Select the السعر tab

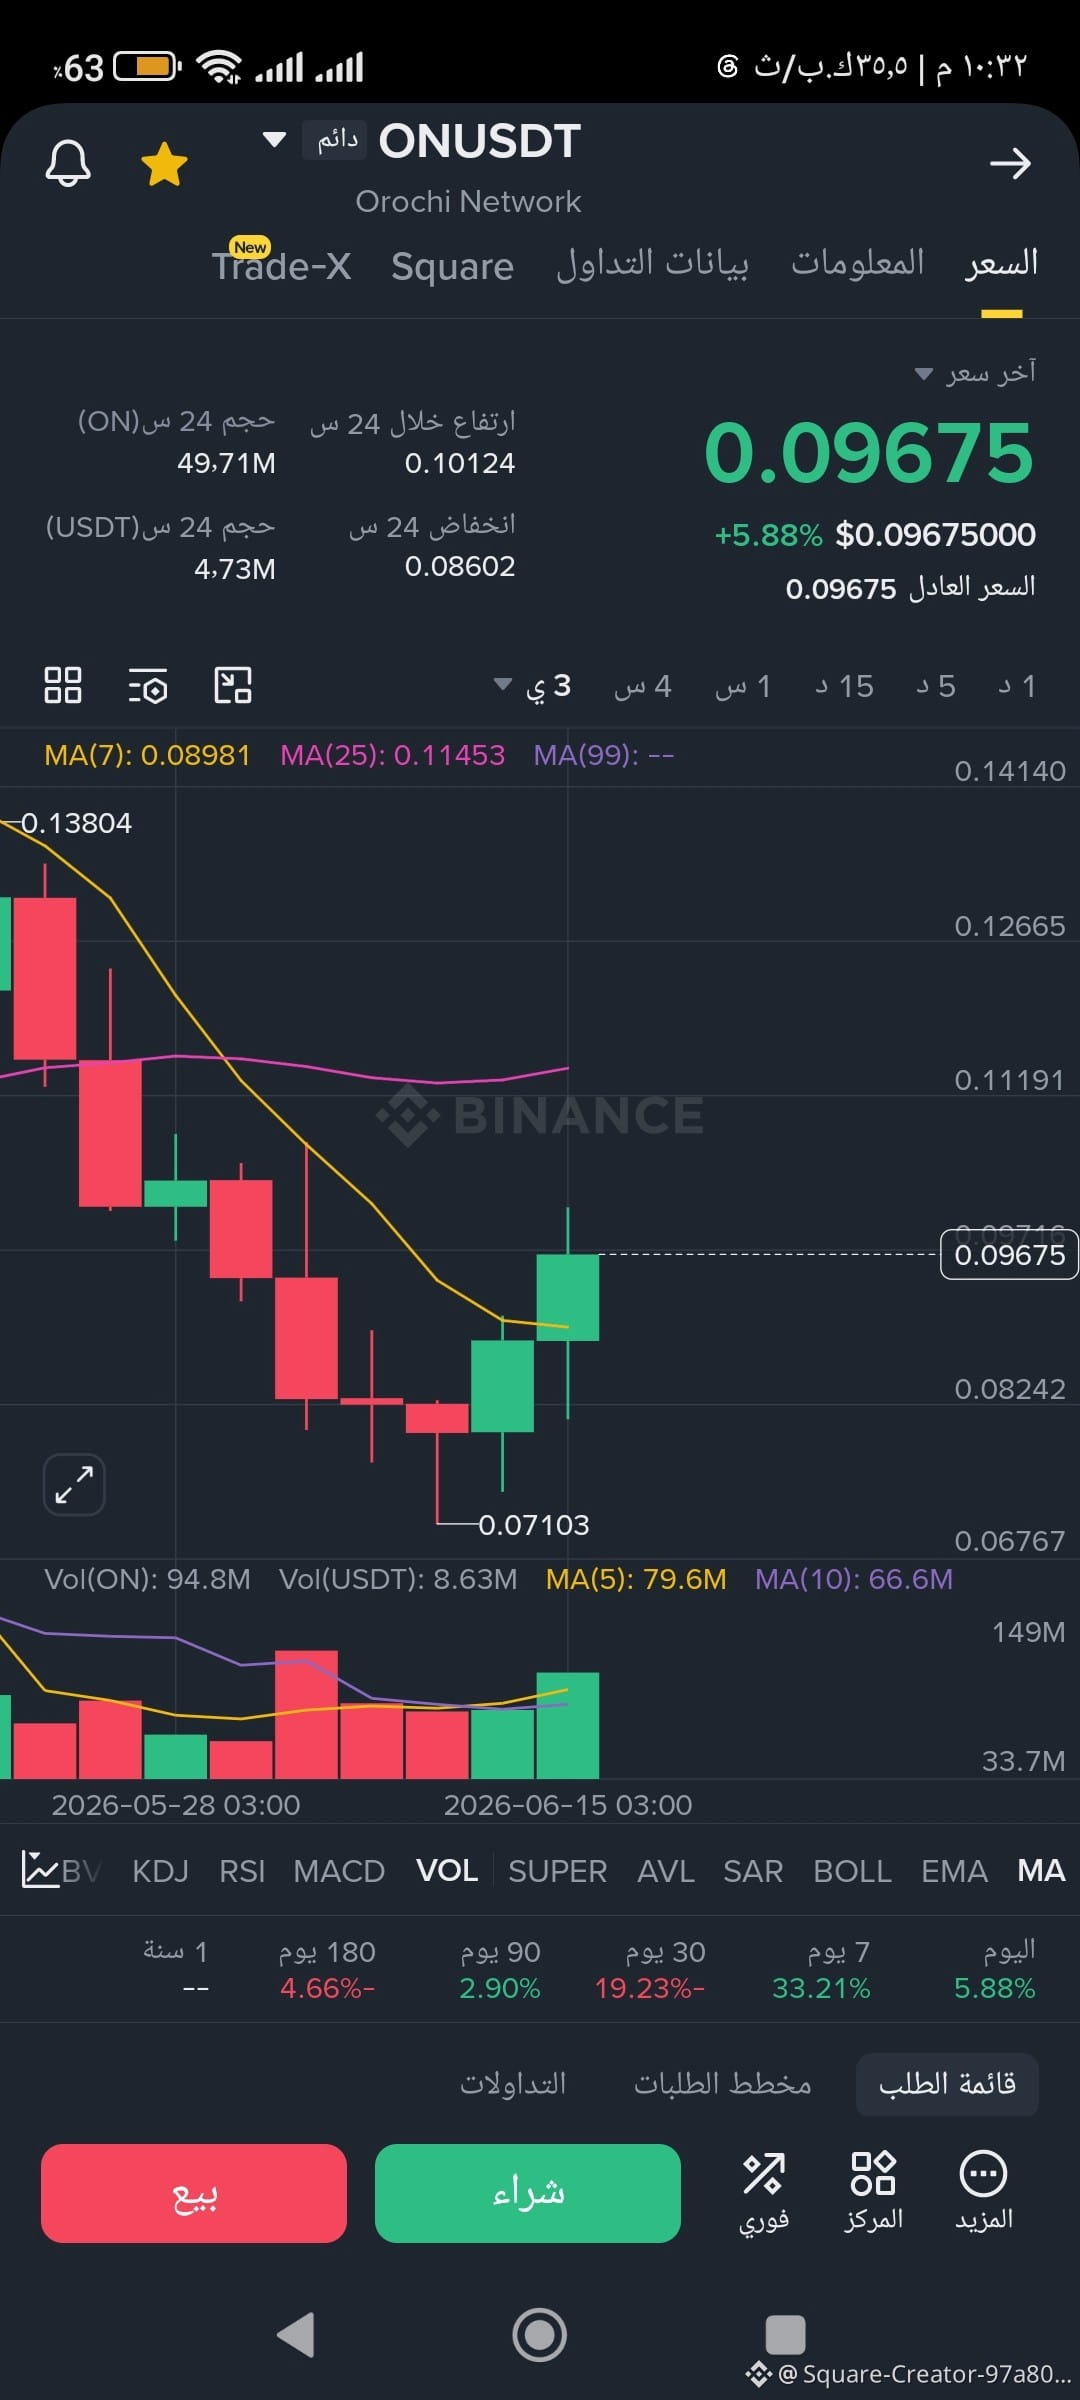click(1001, 263)
